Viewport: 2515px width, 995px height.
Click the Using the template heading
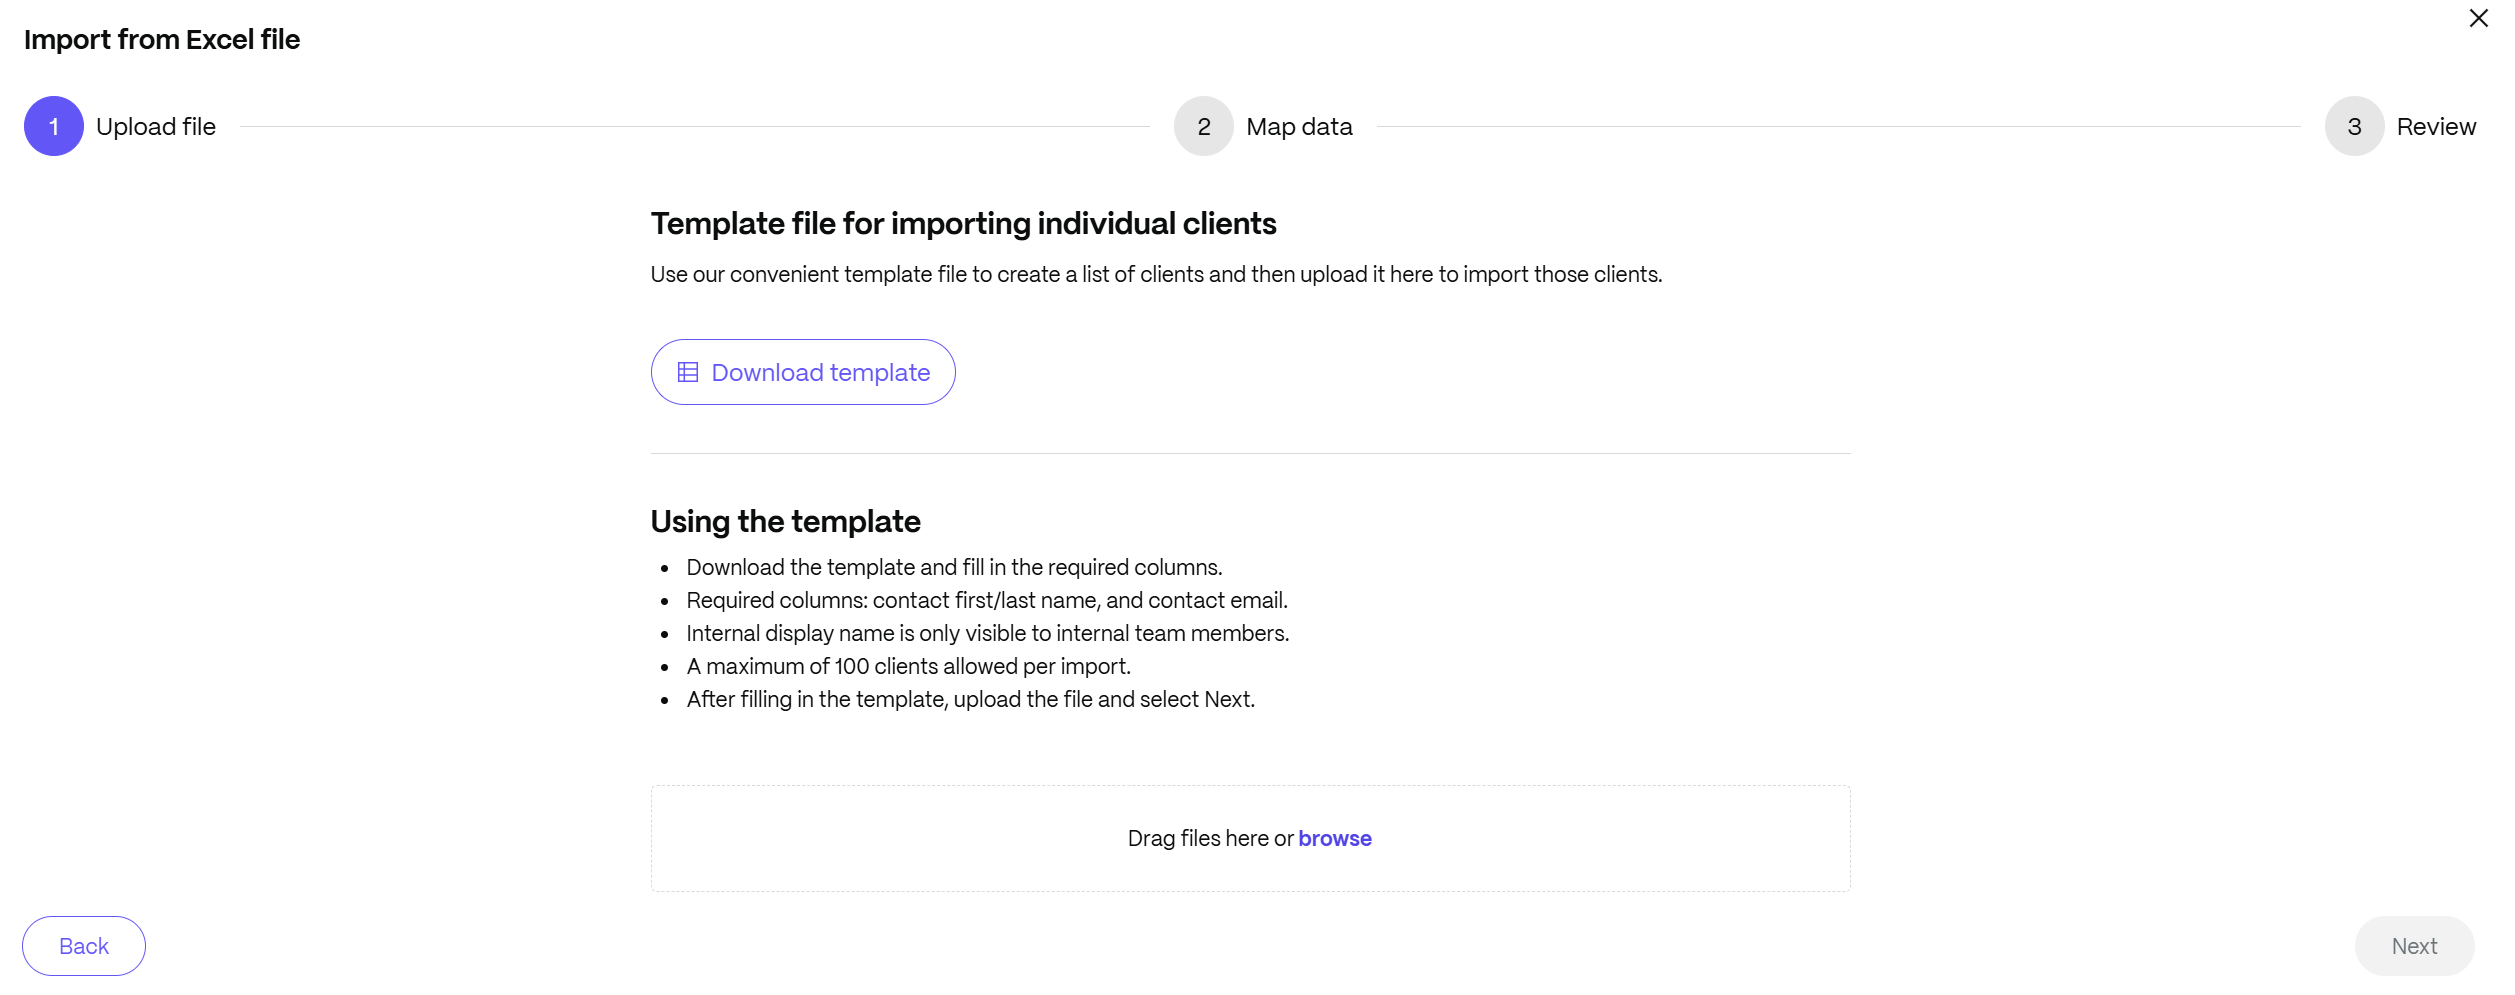(785, 520)
